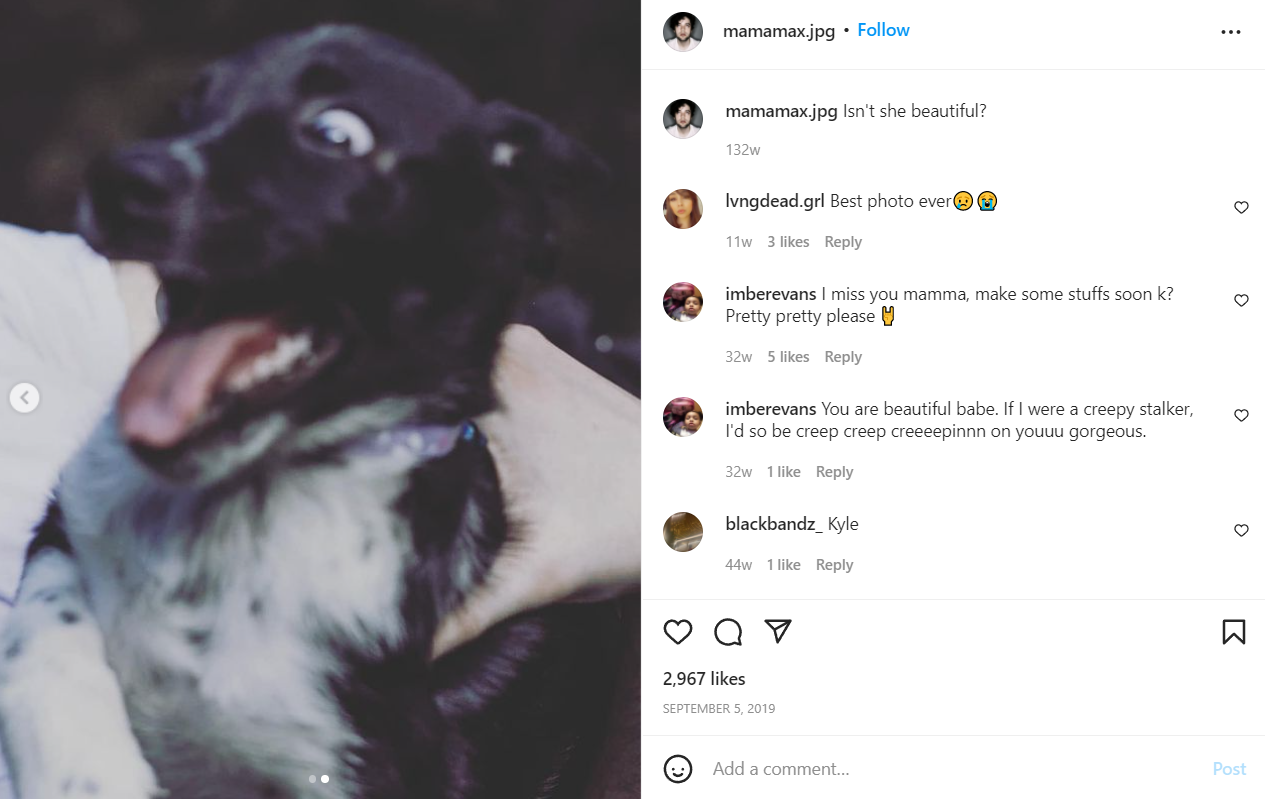Focus the Add a comment field
1265x799 pixels.
point(955,769)
